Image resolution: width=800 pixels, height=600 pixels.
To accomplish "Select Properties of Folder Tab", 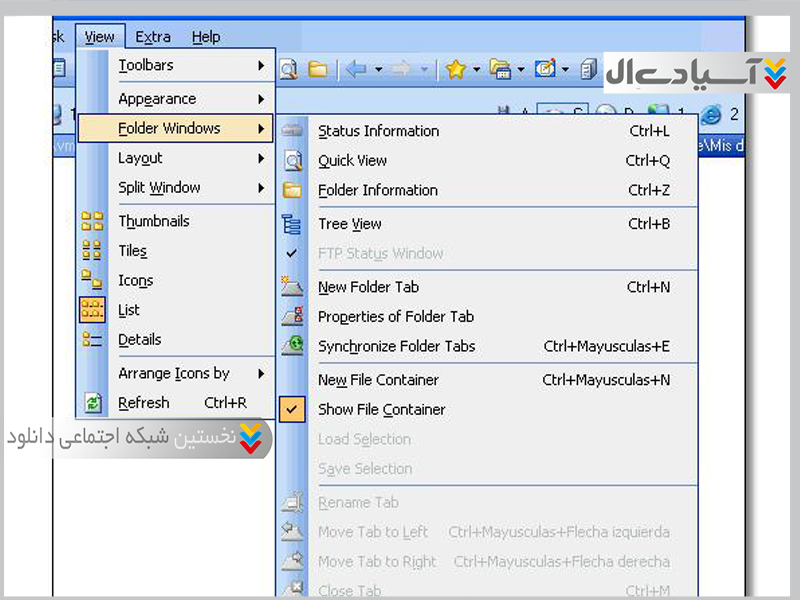I will (x=395, y=317).
